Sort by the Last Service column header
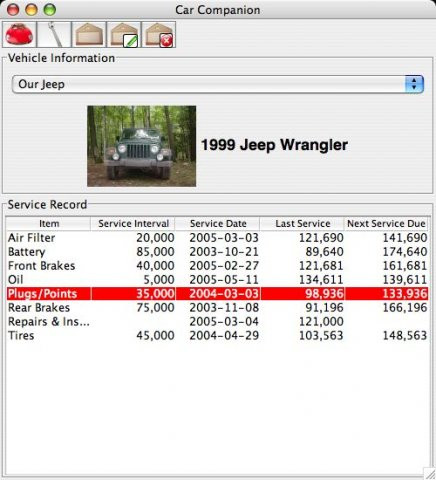This screenshot has height=480, width=436. [x=302, y=223]
